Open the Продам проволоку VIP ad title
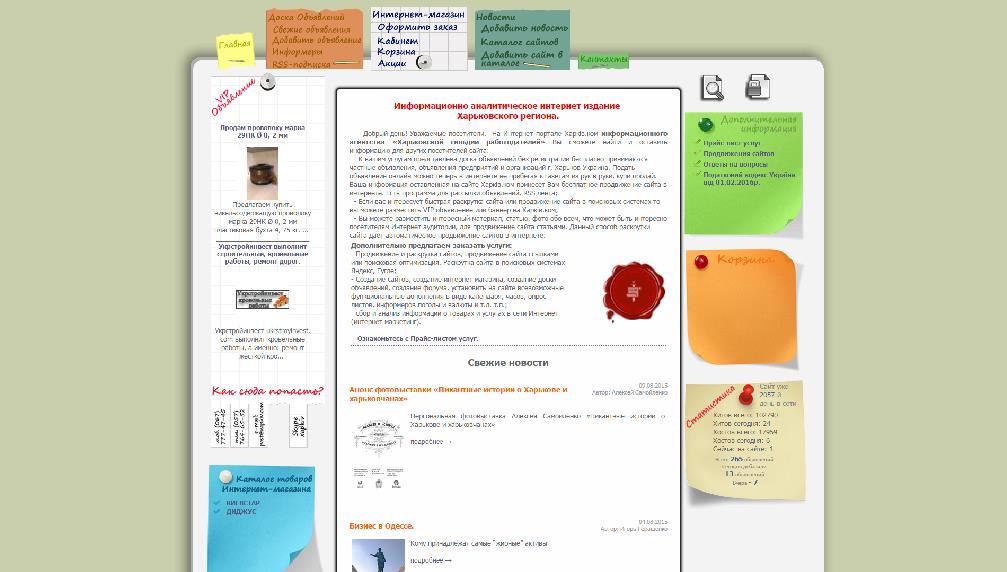Screen dimensions: 1007x572 (262, 132)
